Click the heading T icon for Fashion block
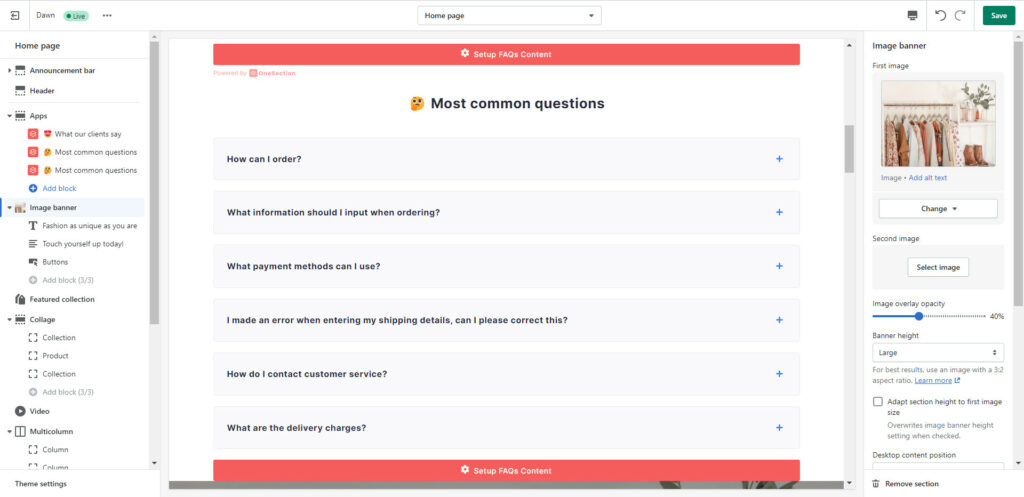 click(33, 225)
